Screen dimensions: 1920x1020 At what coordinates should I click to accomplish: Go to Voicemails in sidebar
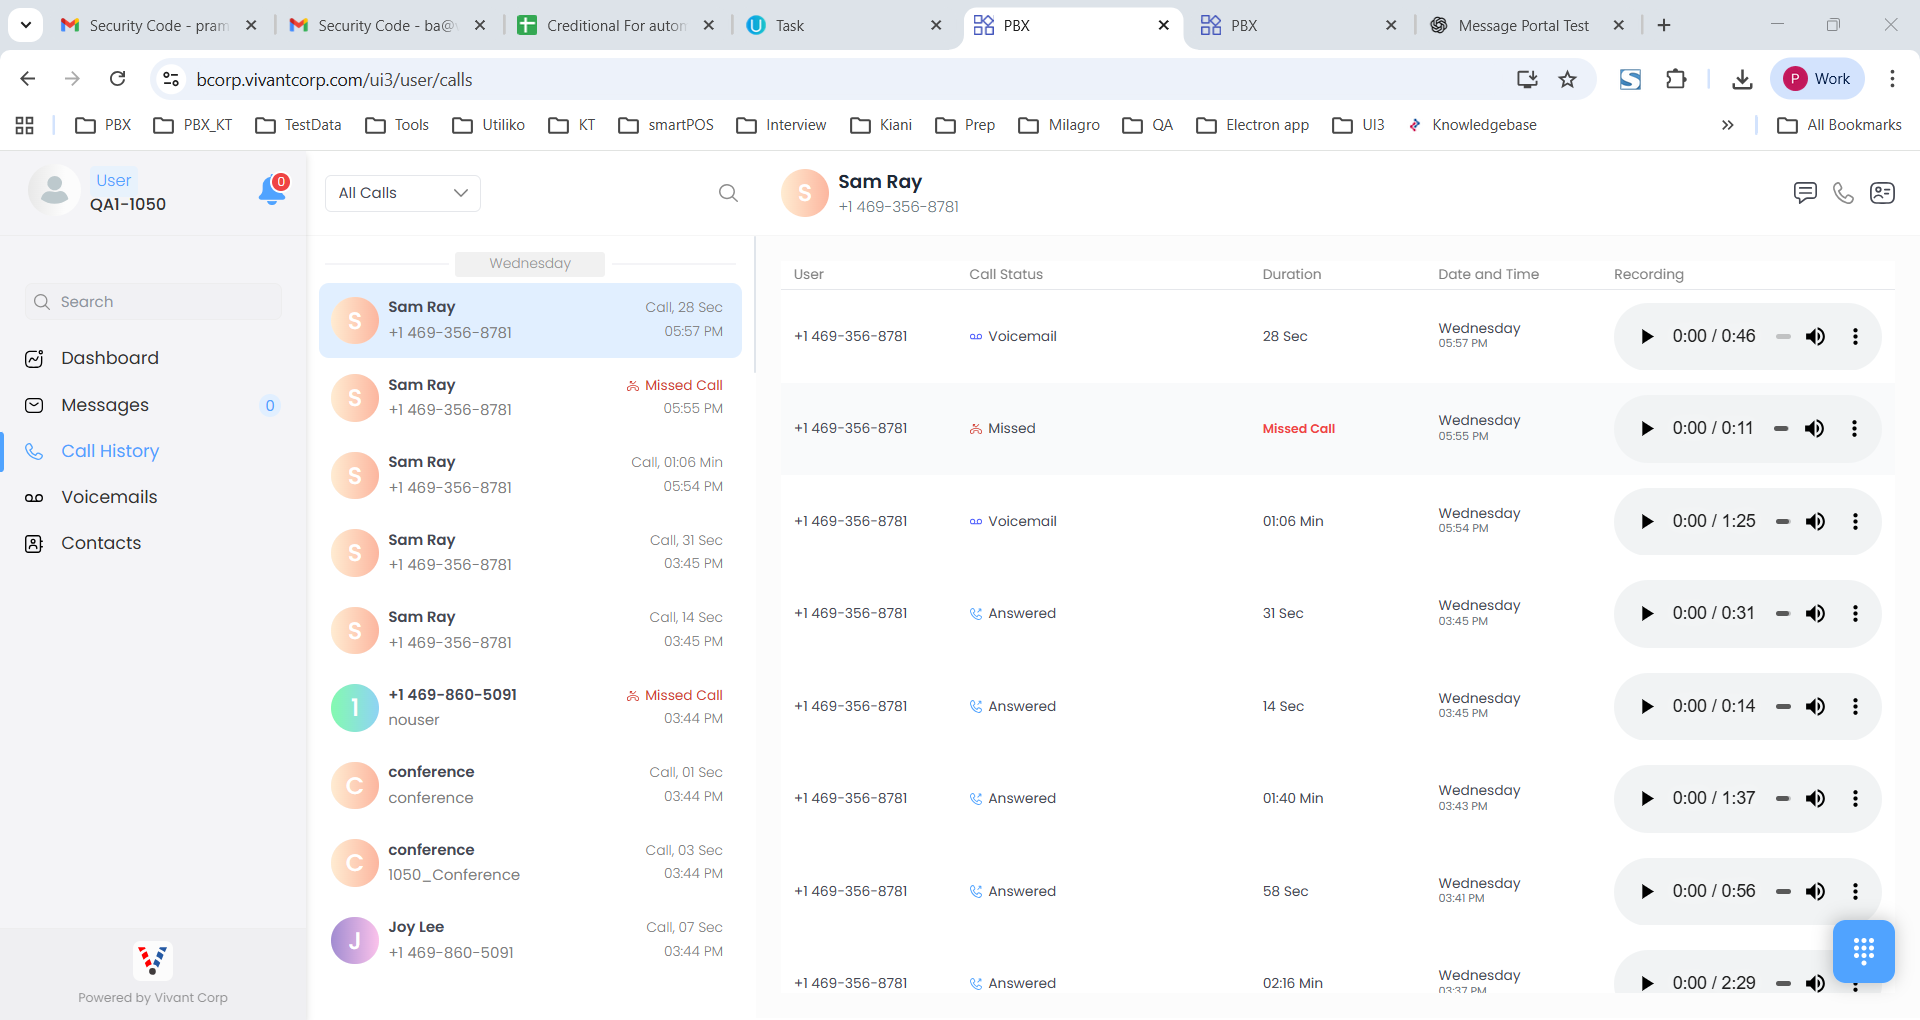pyautogui.click(x=109, y=497)
